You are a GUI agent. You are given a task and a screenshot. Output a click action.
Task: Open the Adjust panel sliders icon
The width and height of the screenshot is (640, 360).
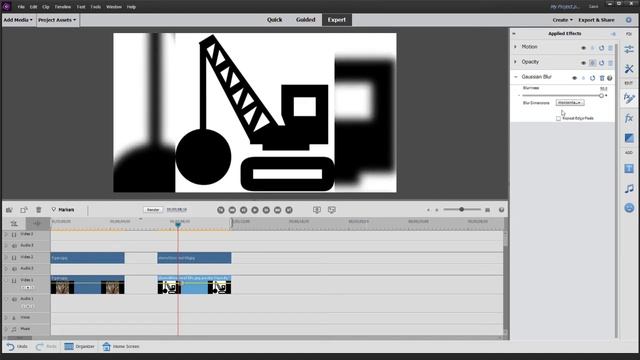[629, 49]
